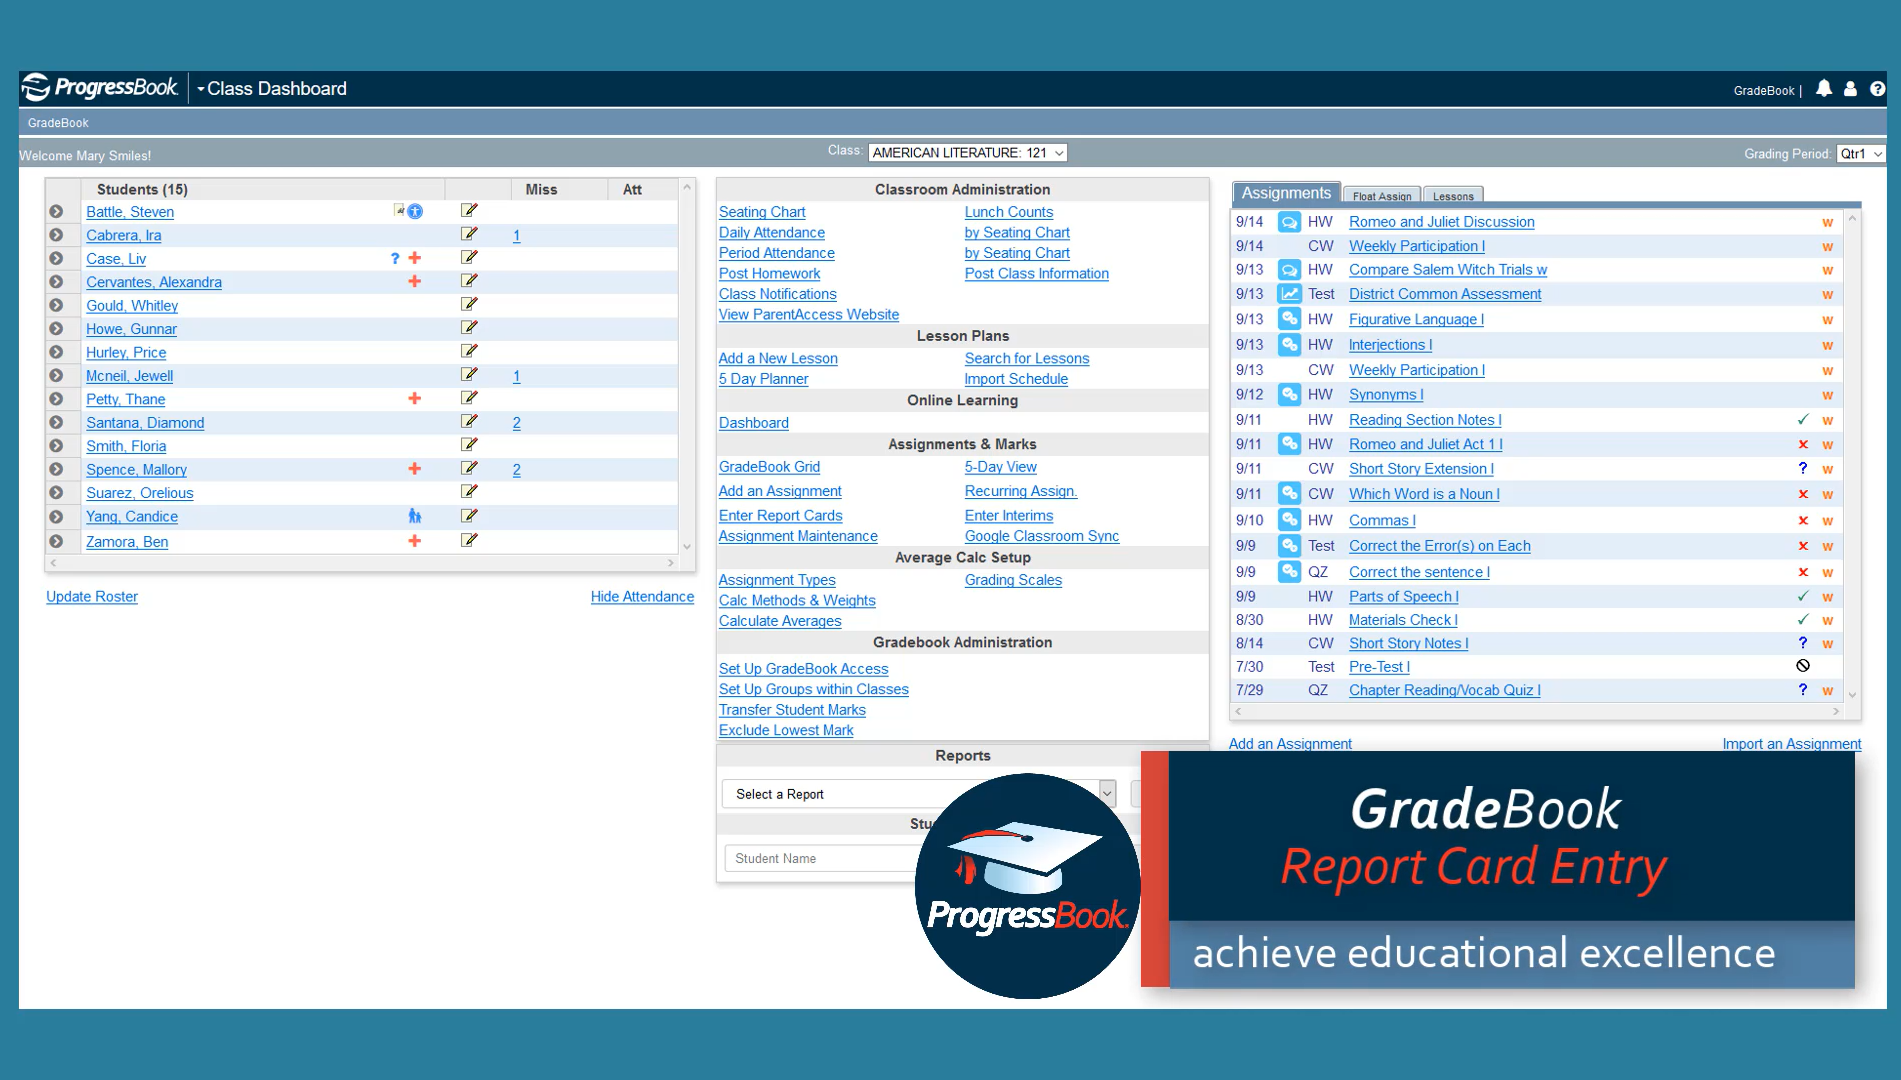
Task: Click orange W icon for Weekly Participation 9/14
Action: (x=1827, y=246)
